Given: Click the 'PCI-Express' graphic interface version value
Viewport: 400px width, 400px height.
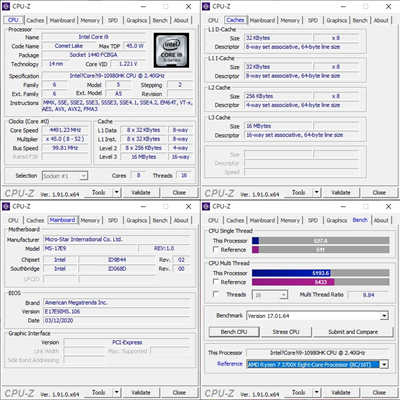Looking at the screenshot, I should point(127,342).
